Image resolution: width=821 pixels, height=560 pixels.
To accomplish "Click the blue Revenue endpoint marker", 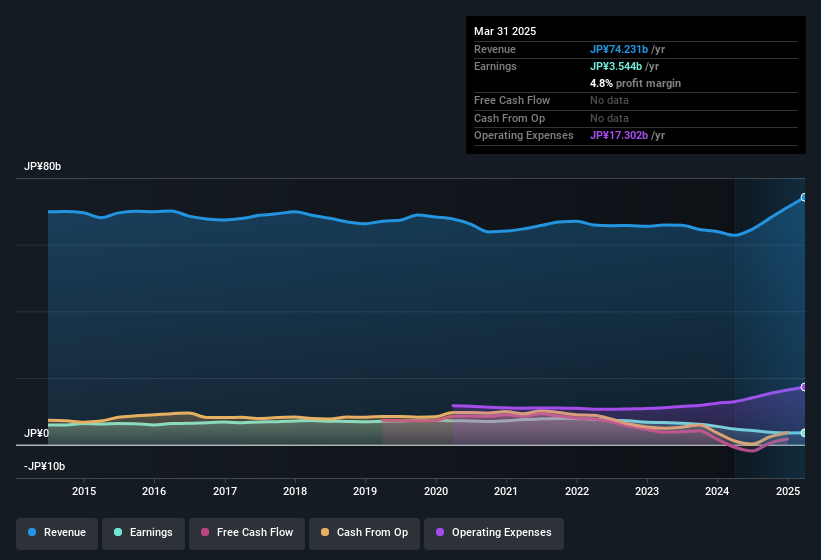I will [804, 197].
